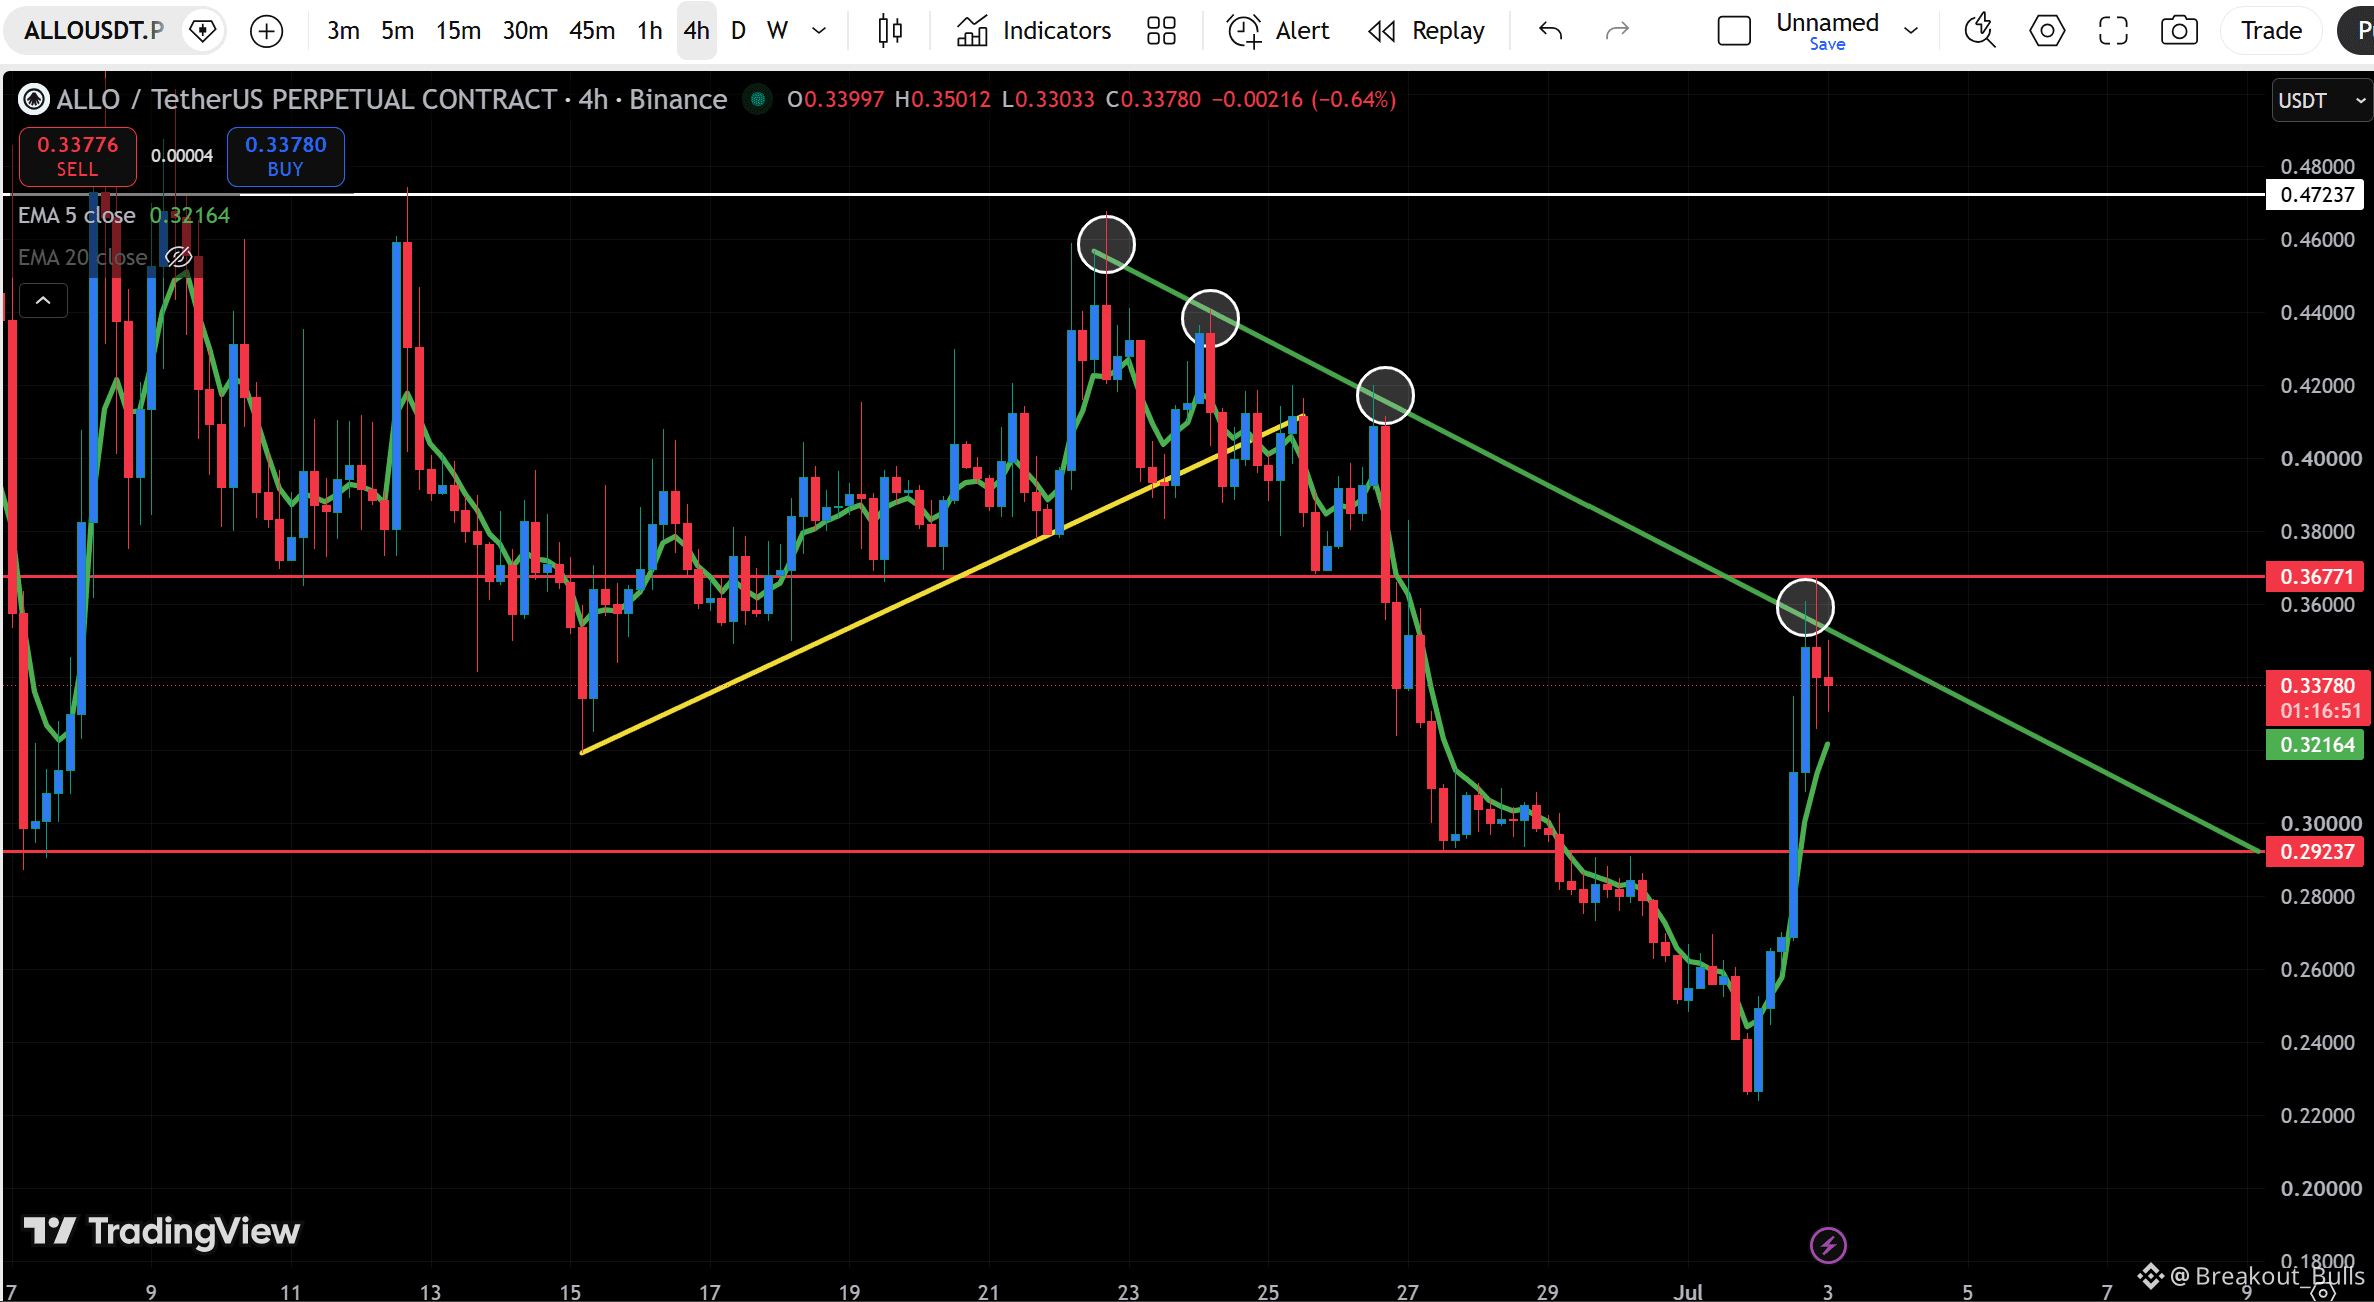Save the layout via Save link
Viewport: 2374px width, 1302px height.
(x=1827, y=45)
